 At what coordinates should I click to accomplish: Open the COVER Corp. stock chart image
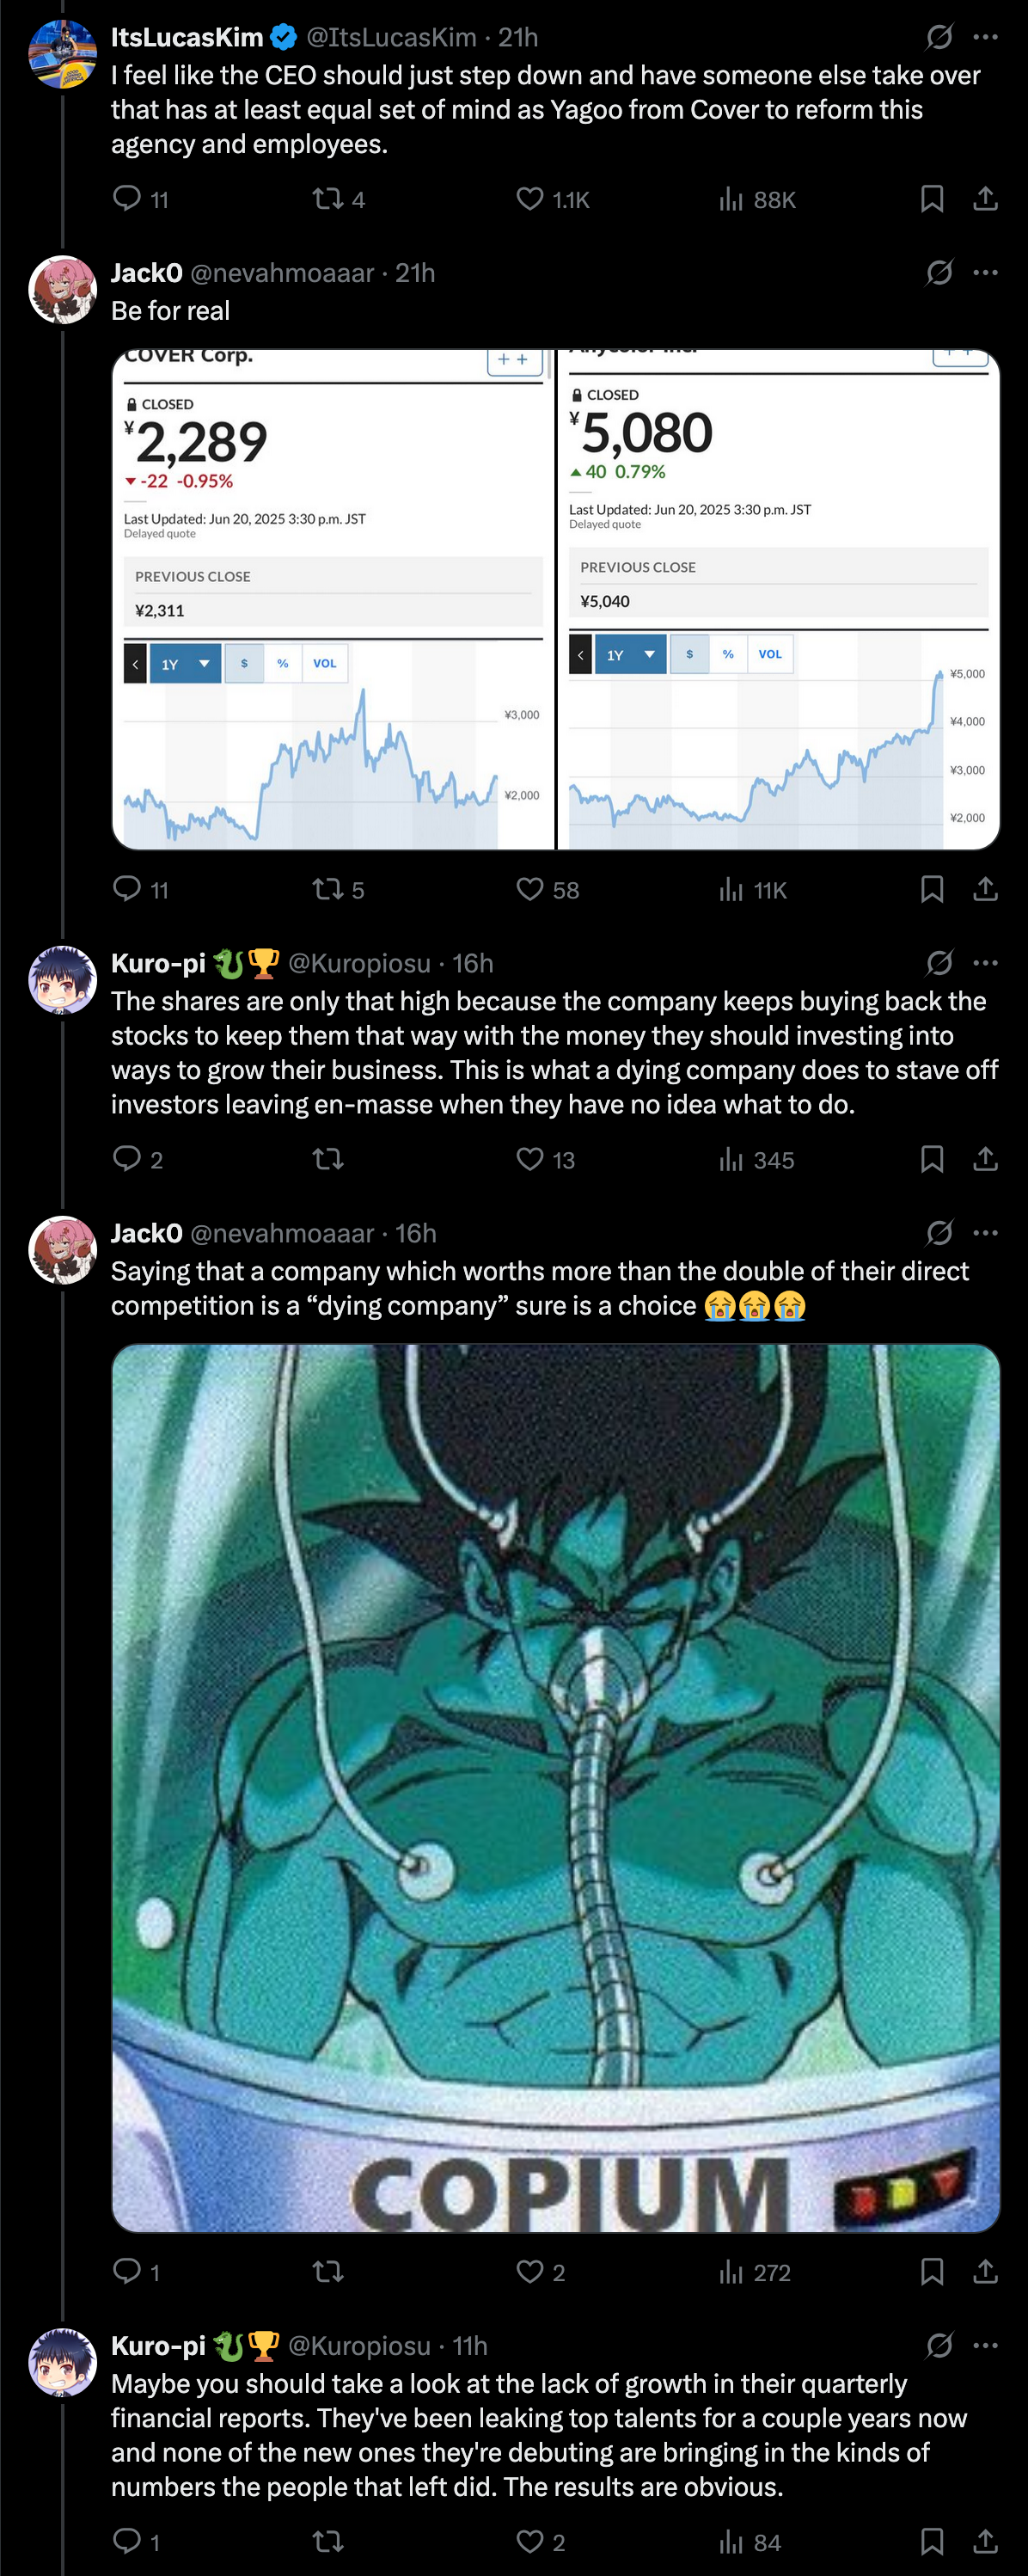coord(333,600)
